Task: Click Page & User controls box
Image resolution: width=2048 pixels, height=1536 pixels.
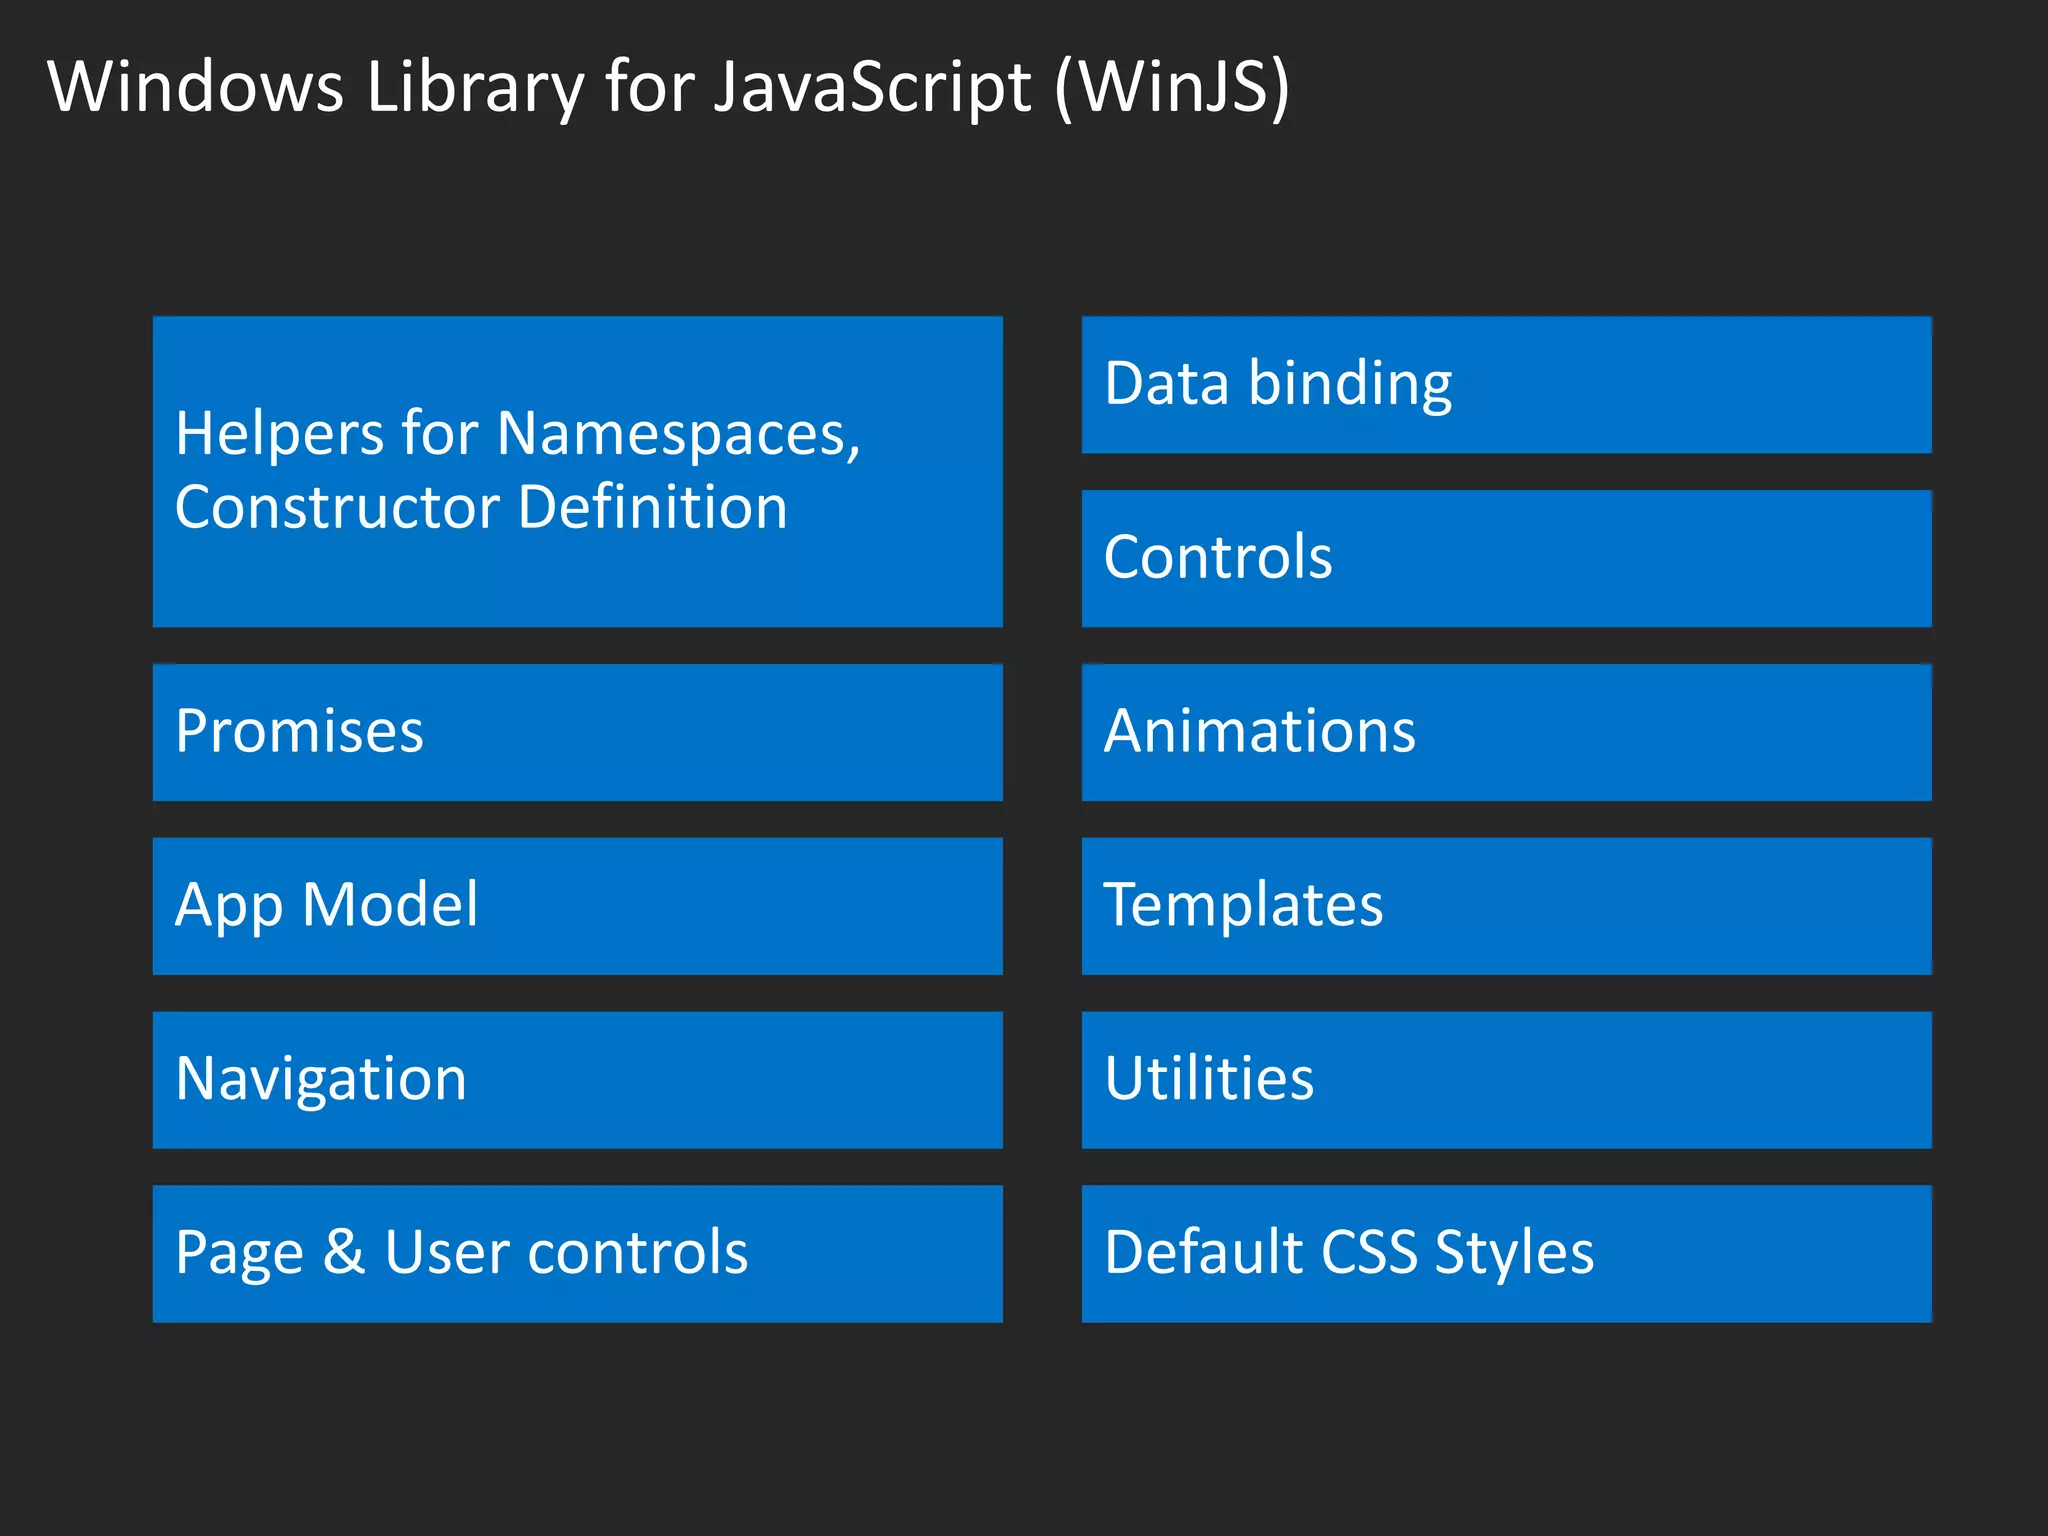Action: (x=577, y=1254)
